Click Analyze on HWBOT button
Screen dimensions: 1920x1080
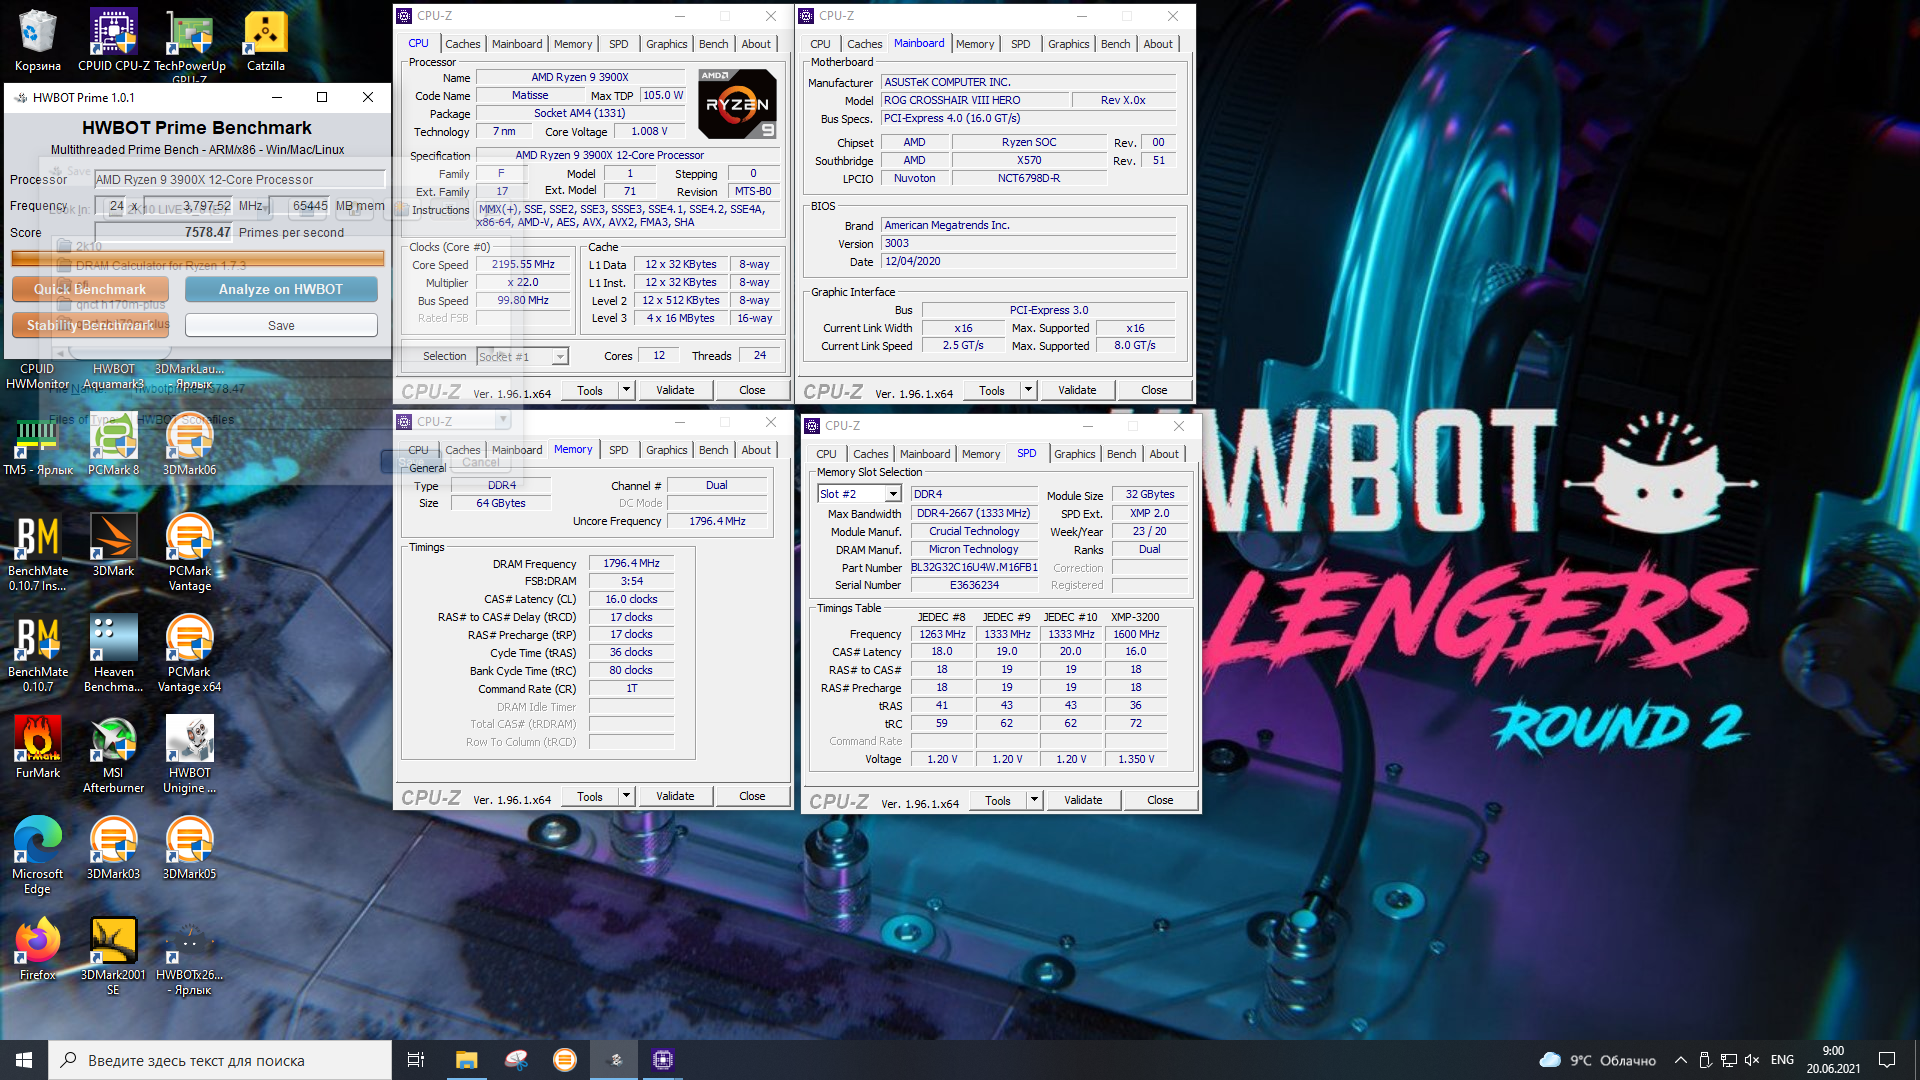pos(281,289)
